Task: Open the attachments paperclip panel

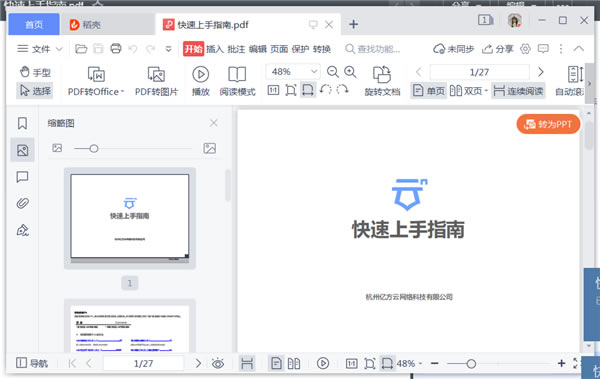Action: click(23, 203)
